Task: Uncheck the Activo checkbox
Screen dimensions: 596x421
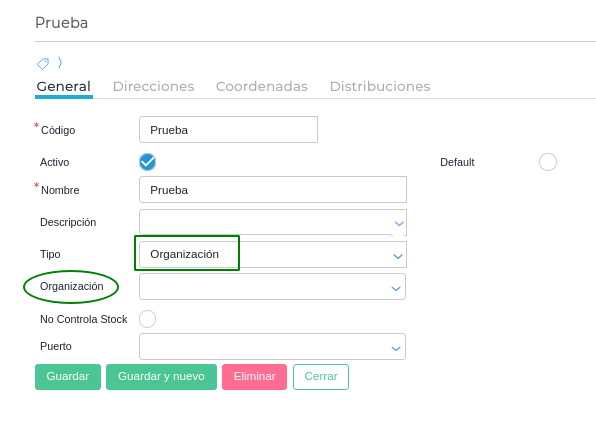Action: pos(147,162)
